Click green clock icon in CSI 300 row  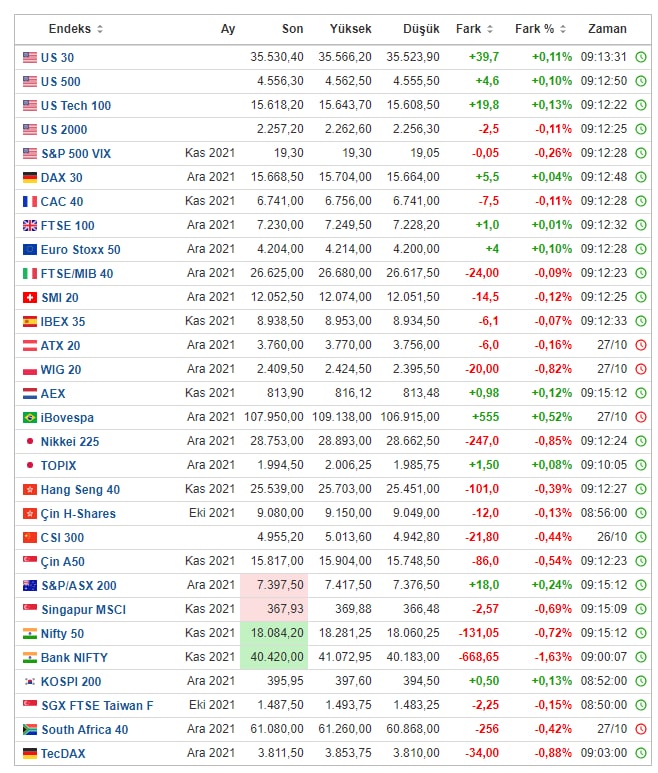pyautogui.click(x=641, y=537)
